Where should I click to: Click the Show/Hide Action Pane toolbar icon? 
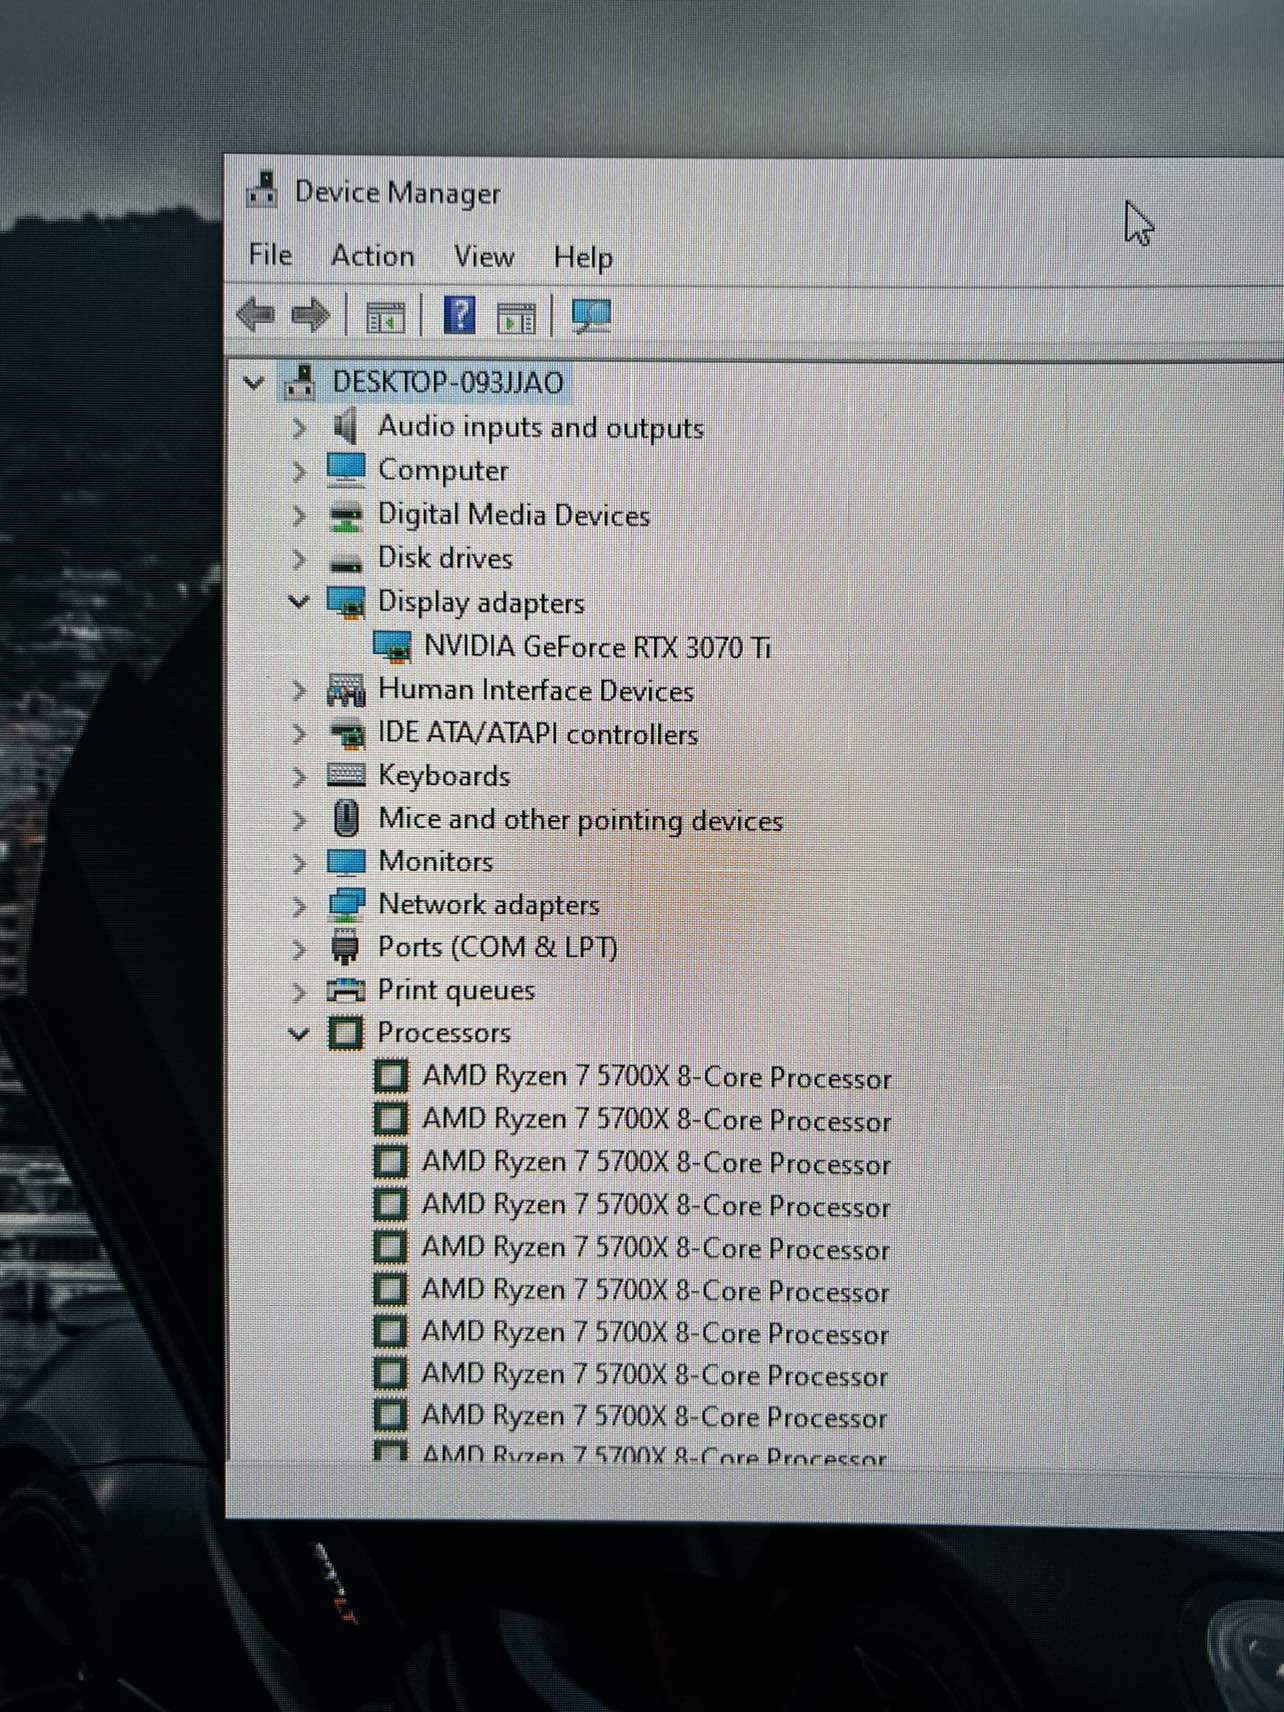[x=516, y=319]
